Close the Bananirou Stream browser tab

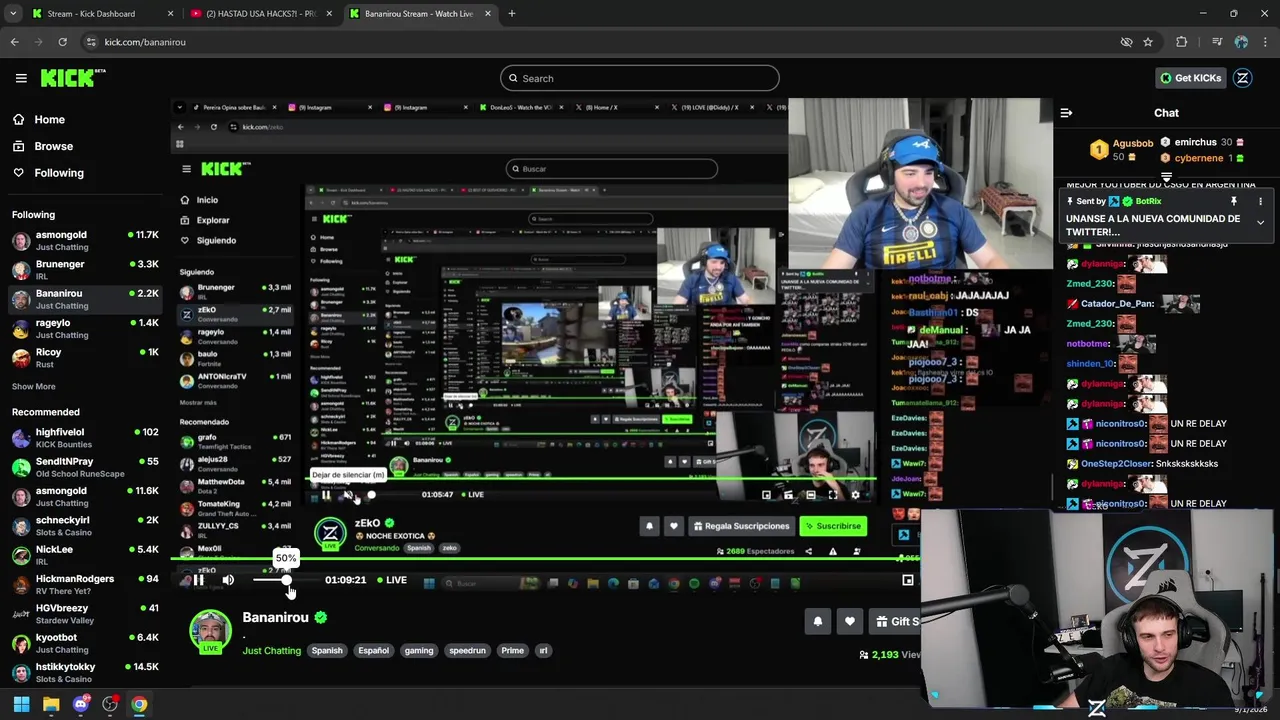488,14
